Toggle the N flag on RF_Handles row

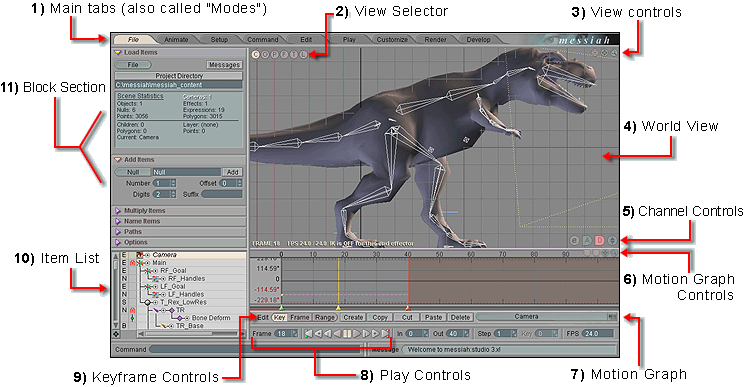coord(124,279)
